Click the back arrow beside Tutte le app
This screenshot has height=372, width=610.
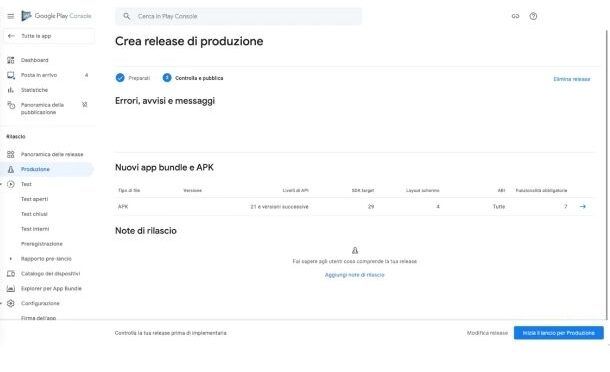point(11,36)
